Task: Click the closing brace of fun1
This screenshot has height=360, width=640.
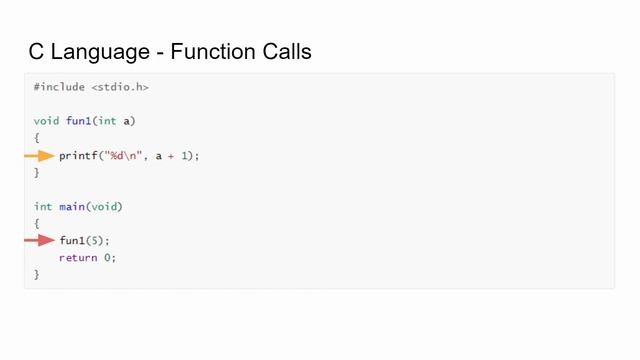Action: pyautogui.click(x=37, y=173)
